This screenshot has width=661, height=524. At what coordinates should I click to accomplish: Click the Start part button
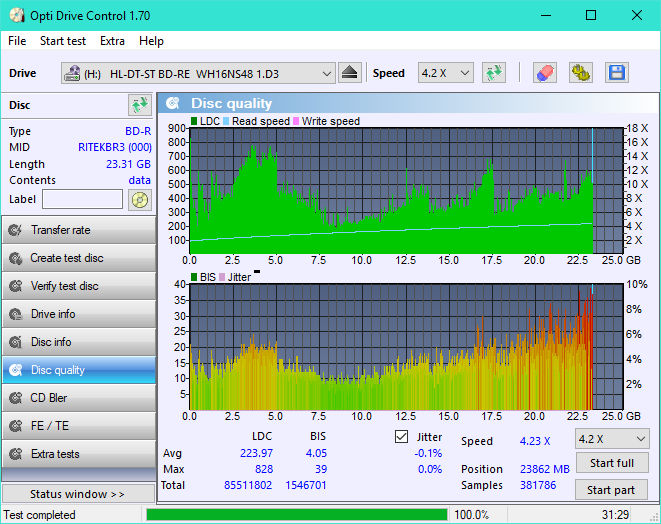[x=611, y=490]
